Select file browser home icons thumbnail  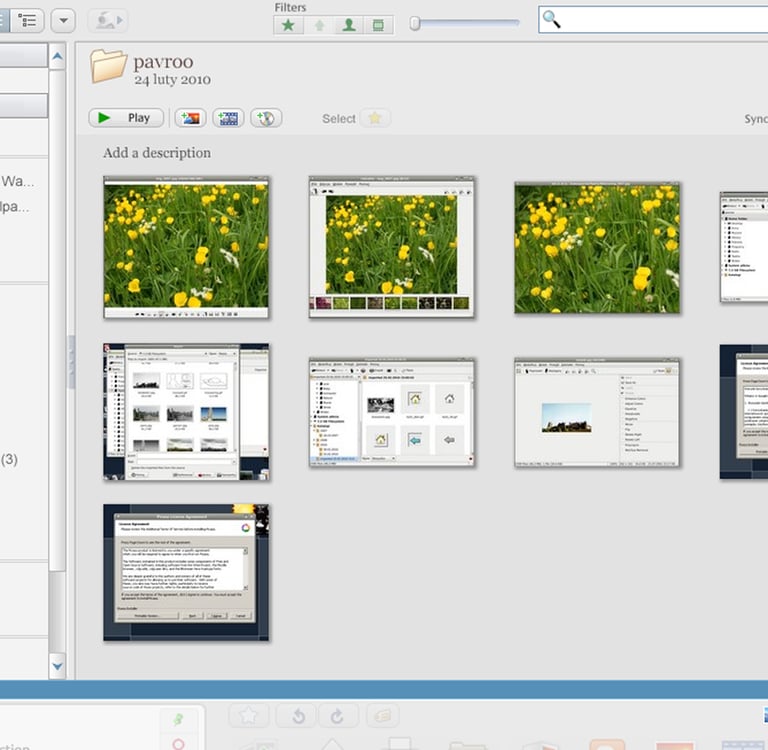point(391,412)
